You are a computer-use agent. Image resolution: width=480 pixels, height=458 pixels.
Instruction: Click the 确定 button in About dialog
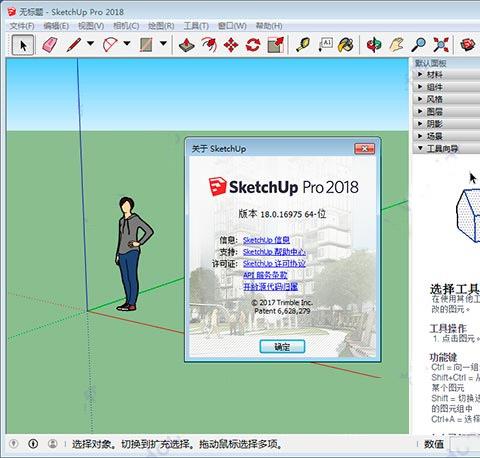coord(282,347)
